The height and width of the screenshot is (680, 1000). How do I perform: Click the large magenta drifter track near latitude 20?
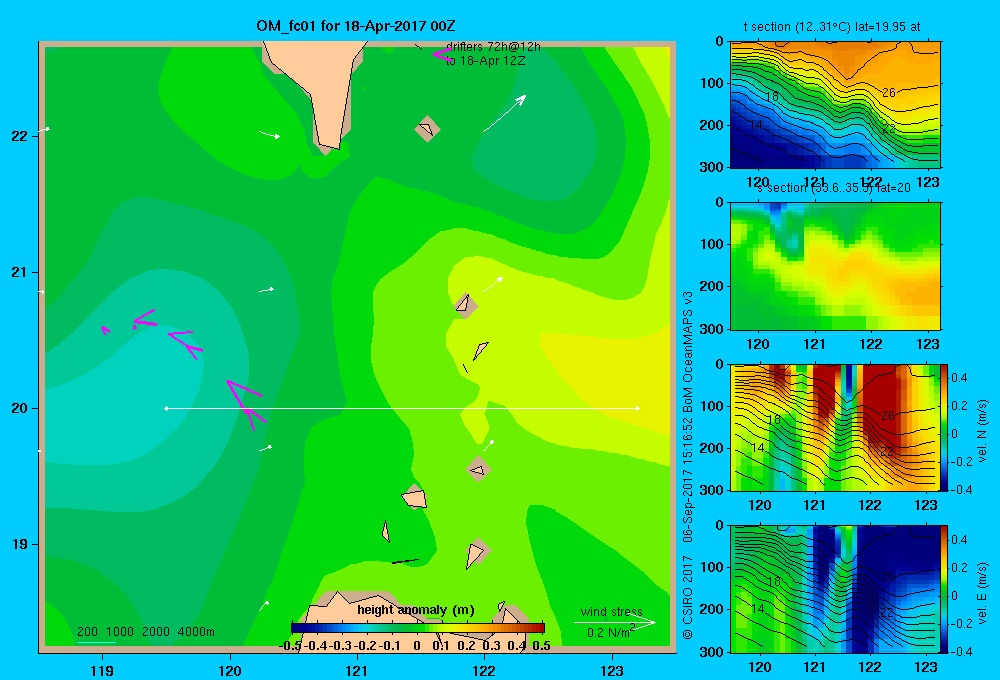coord(246,405)
